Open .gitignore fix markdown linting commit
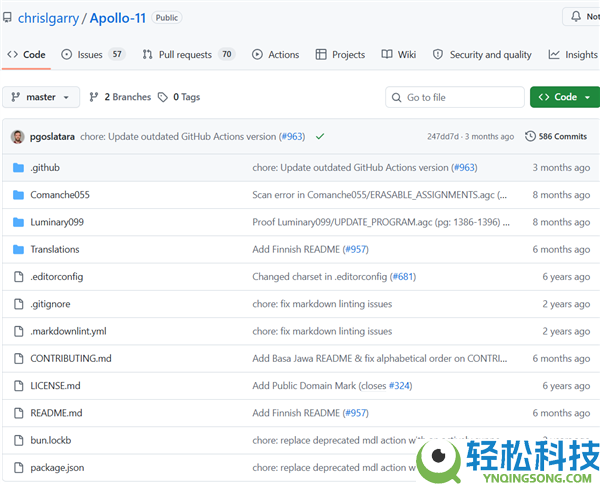This screenshot has width=600, height=484. coord(322,304)
